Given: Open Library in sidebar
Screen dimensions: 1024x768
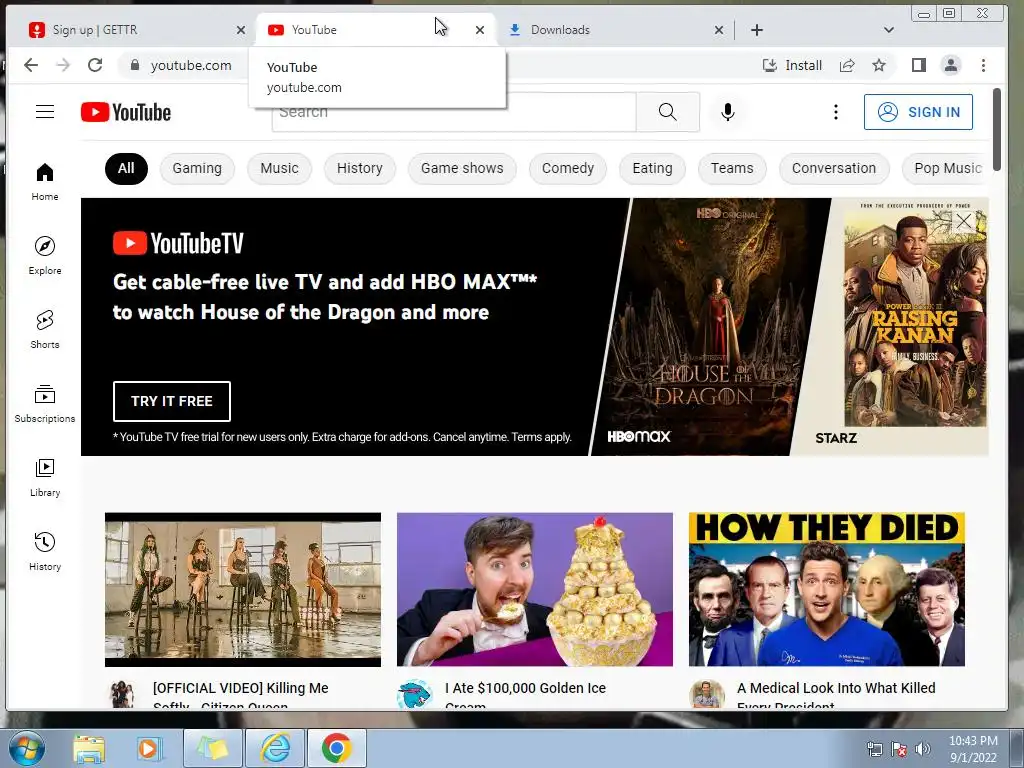Looking at the screenshot, I should click(45, 478).
